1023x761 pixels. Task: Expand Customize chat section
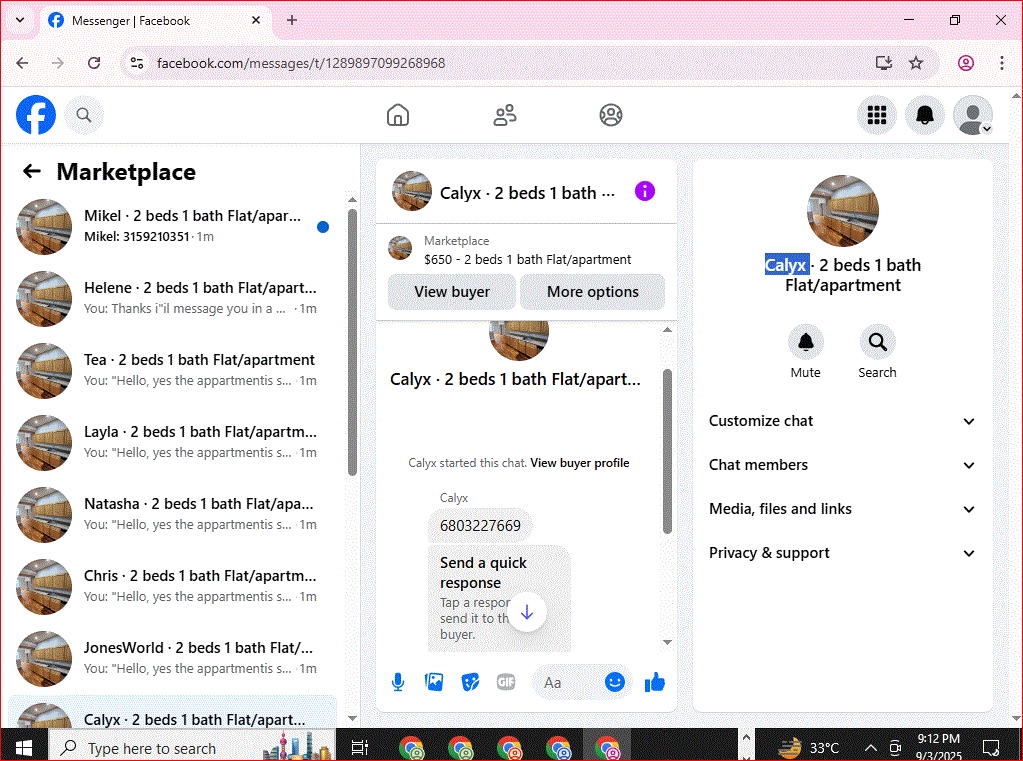coord(842,421)
